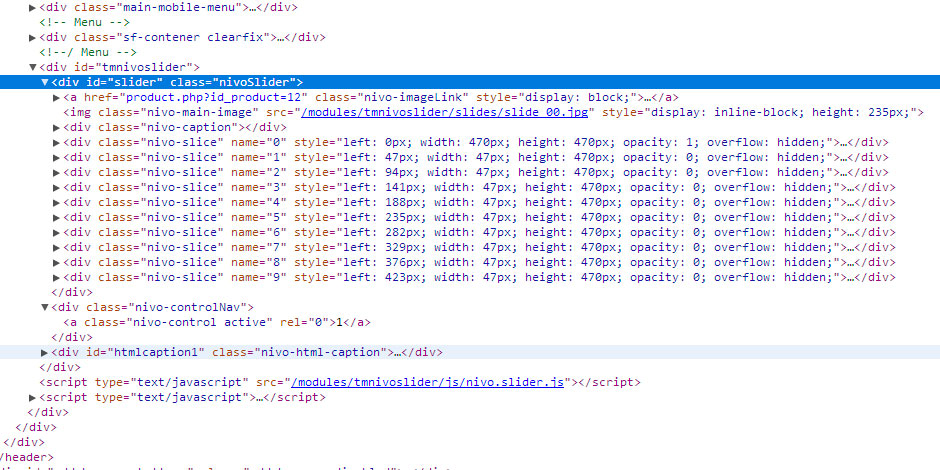
Task: Expand the nivo-imageLink anchor node
Action: (x=56, y=98)
